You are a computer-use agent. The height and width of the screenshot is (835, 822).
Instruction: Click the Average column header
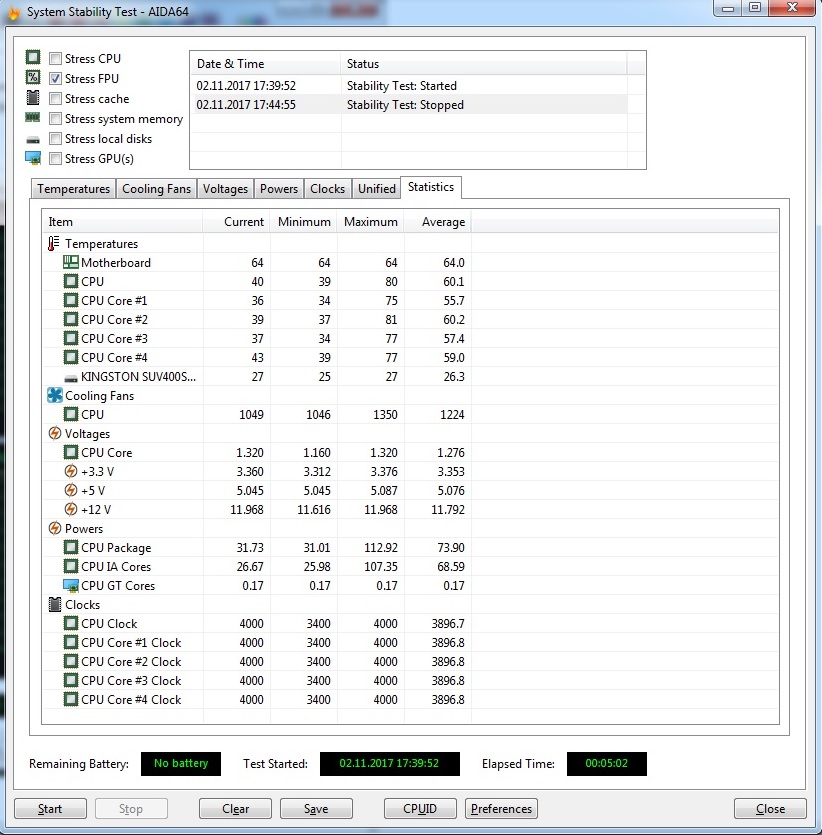click(x=438, y=222)
